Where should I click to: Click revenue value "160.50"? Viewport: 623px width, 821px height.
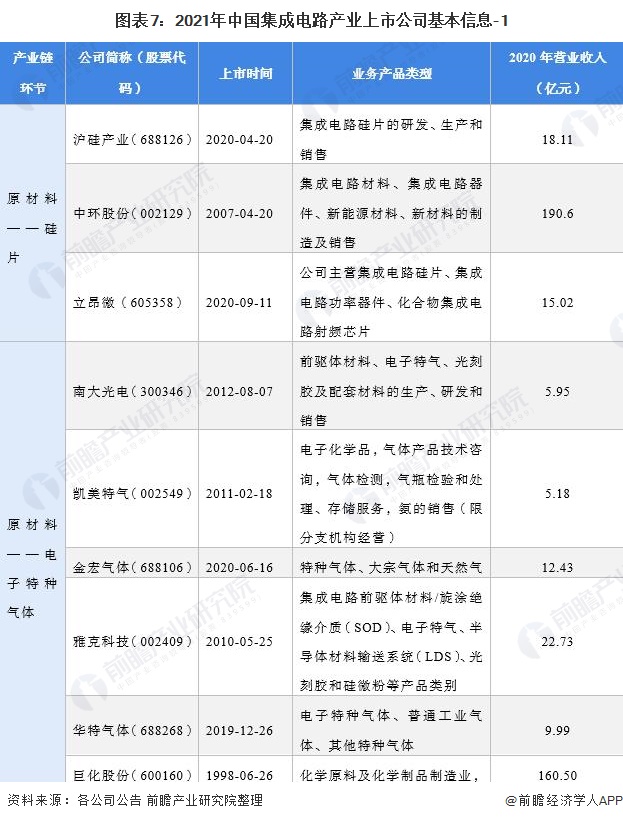(557, 775)
